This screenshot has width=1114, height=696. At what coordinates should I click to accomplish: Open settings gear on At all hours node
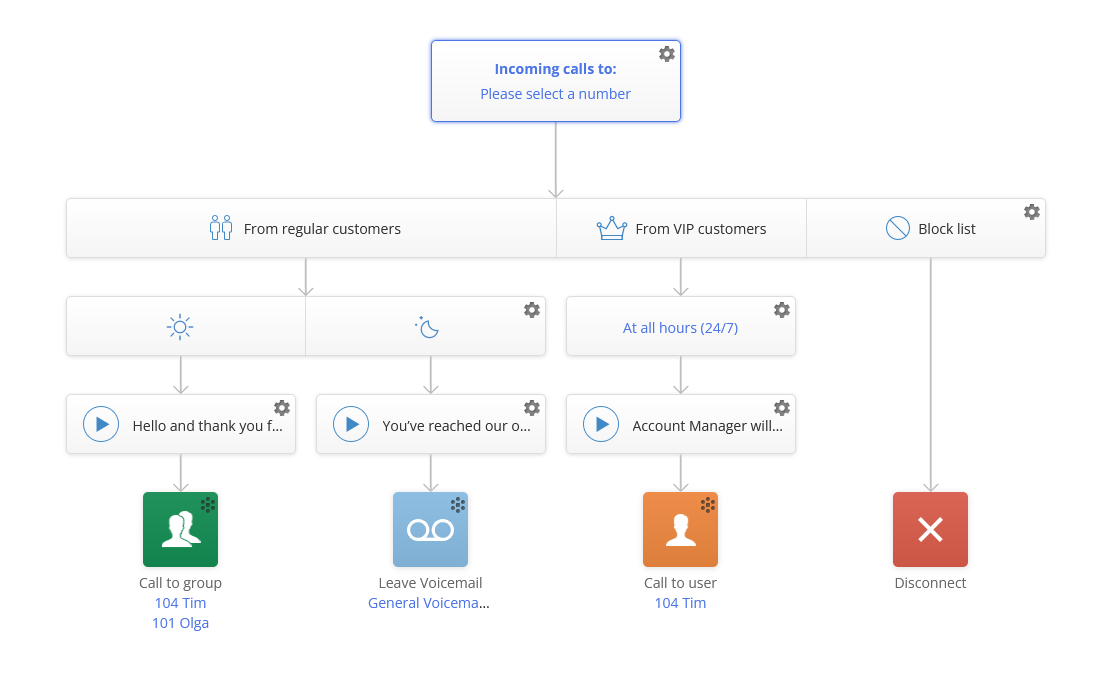pyautogui.click(x=782, y=310)
